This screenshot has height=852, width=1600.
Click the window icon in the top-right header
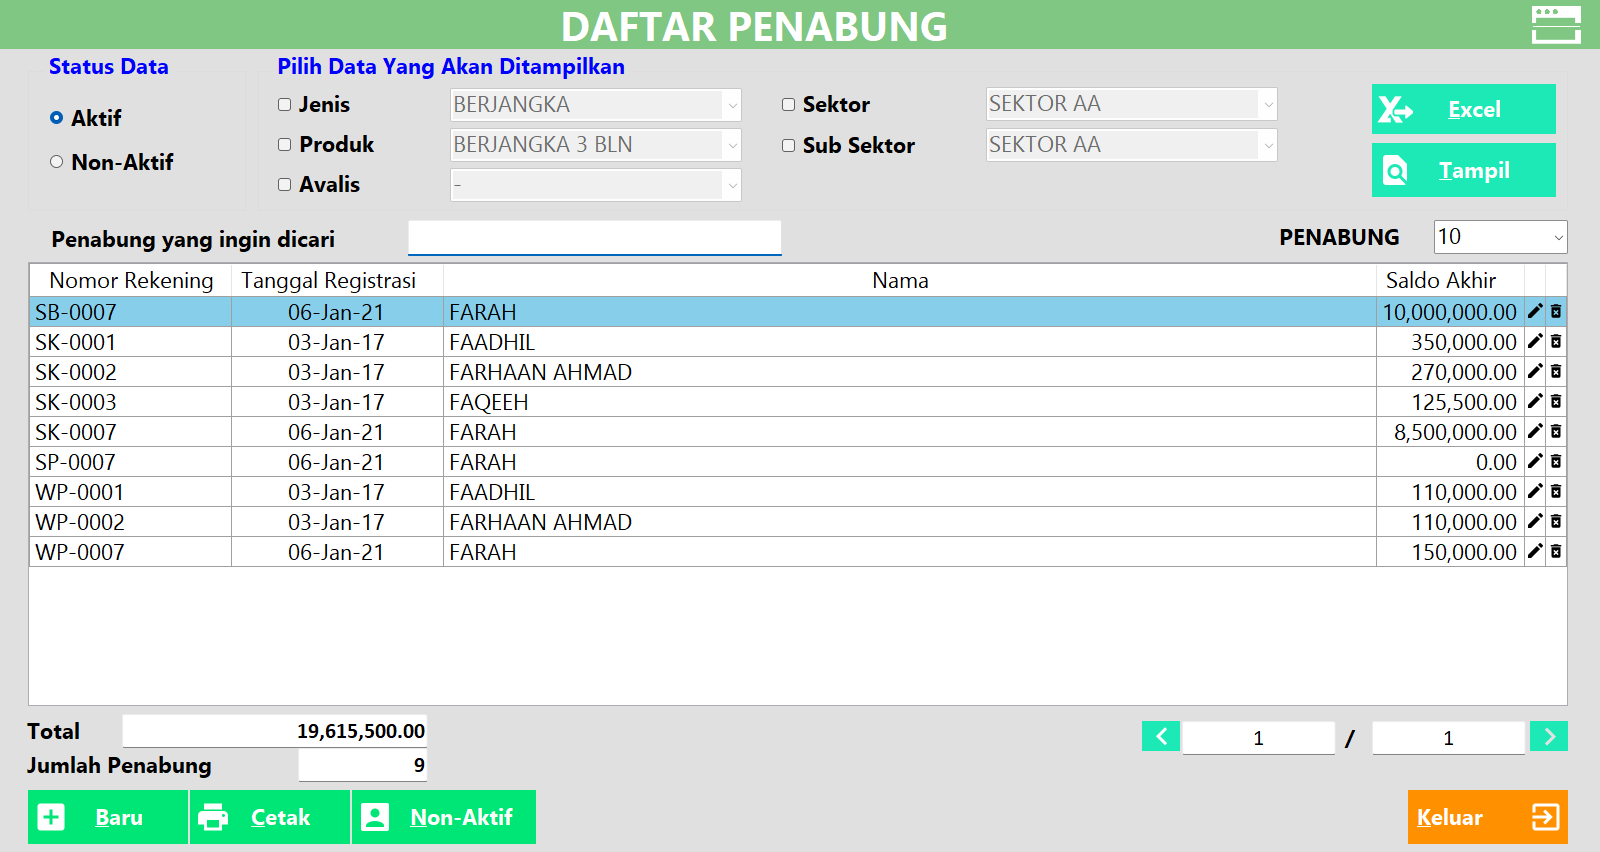(1556, 25)
